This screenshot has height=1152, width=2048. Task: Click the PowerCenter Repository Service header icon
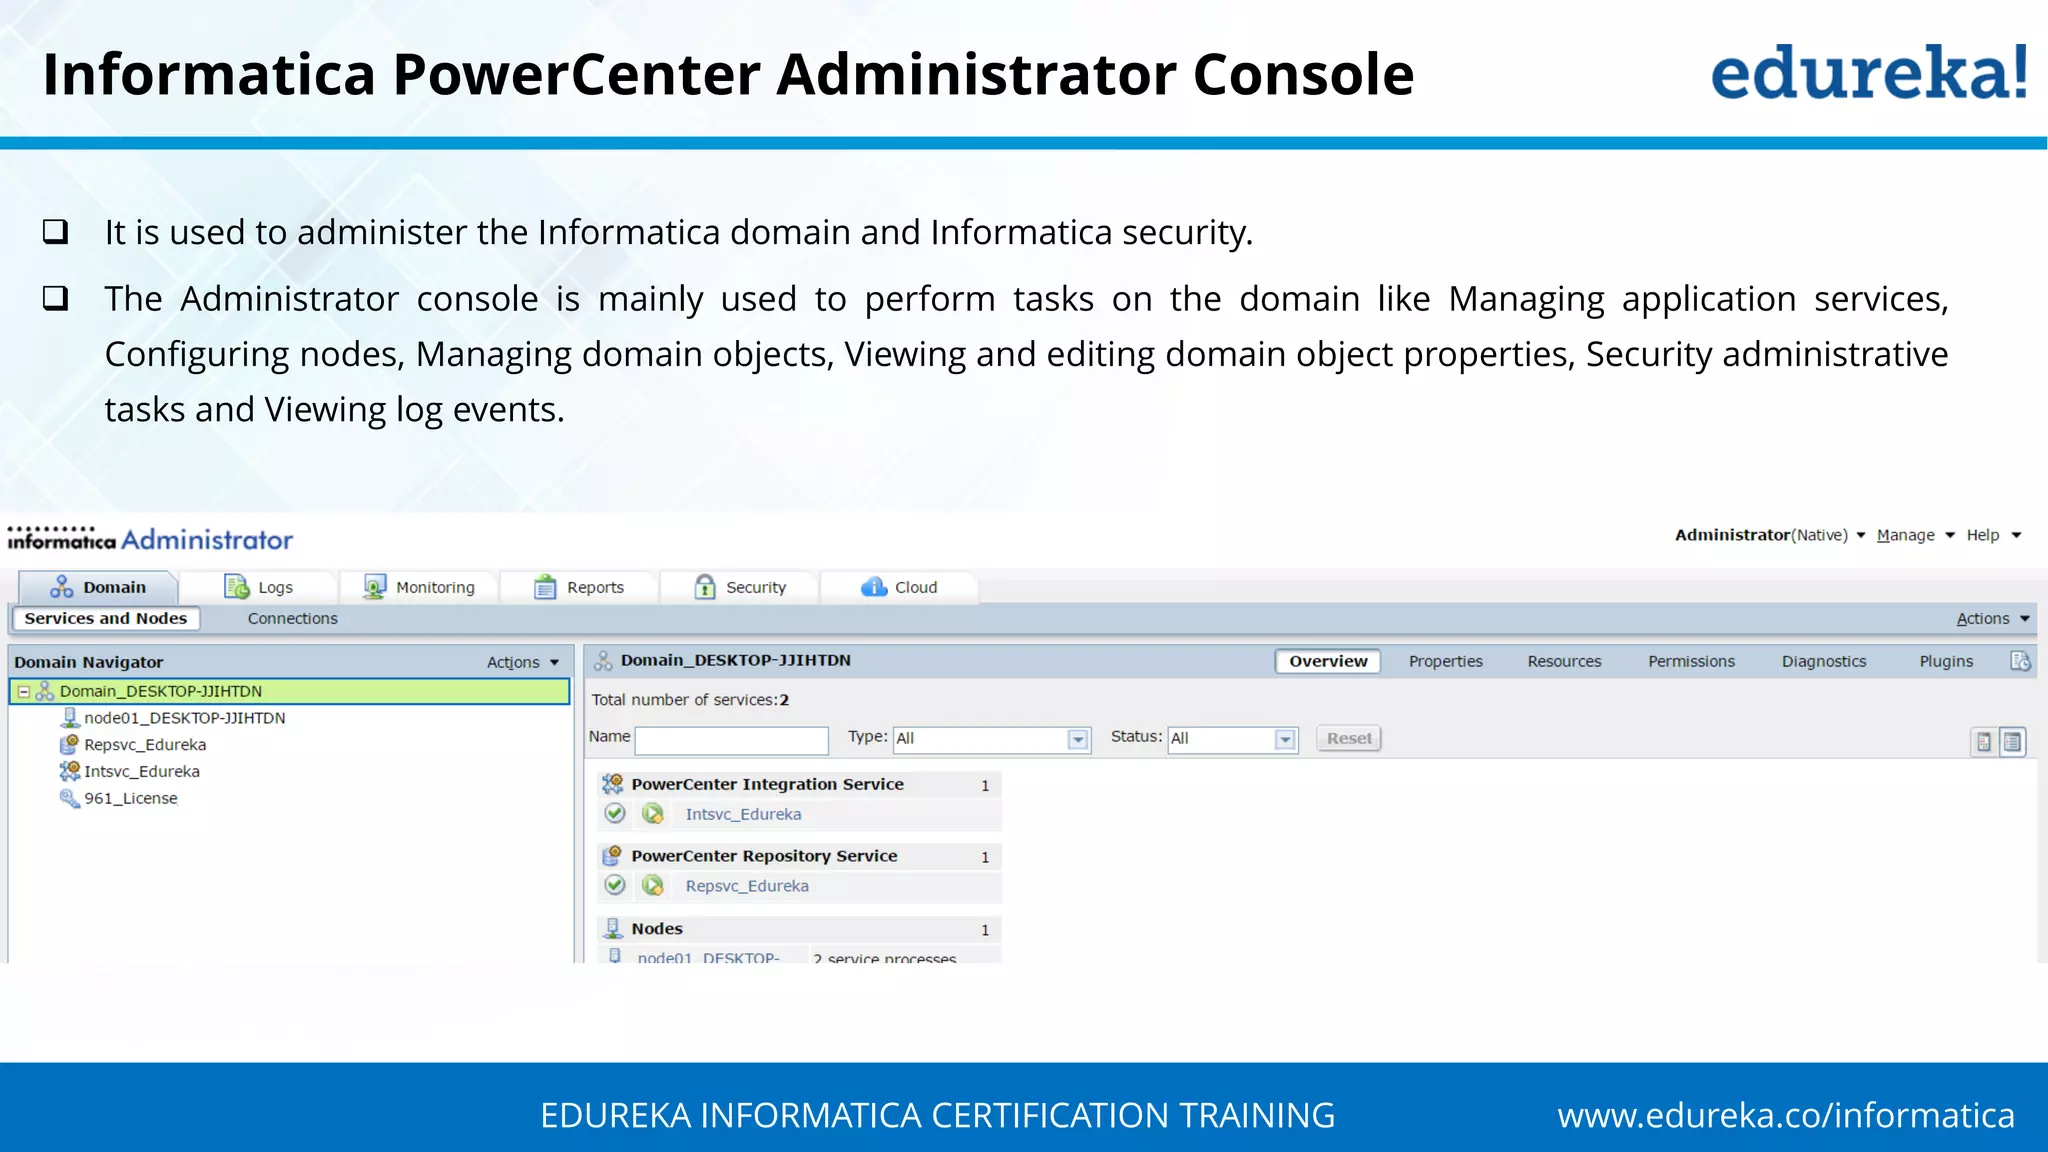pos(613,856)
